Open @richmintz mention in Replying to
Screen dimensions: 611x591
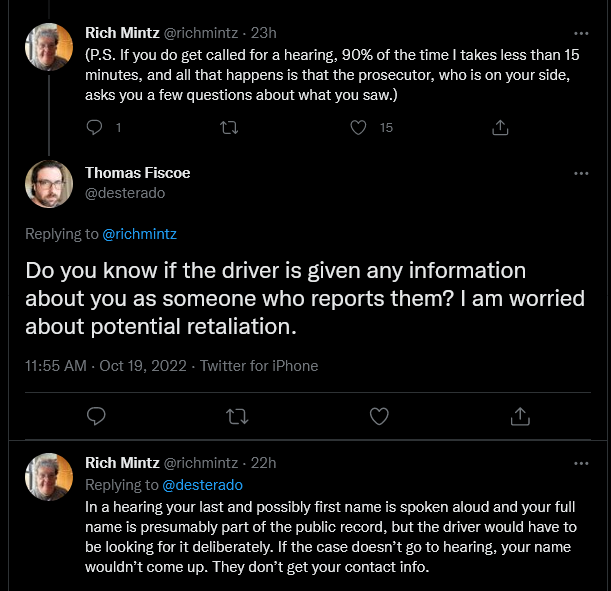coord(140,234)
